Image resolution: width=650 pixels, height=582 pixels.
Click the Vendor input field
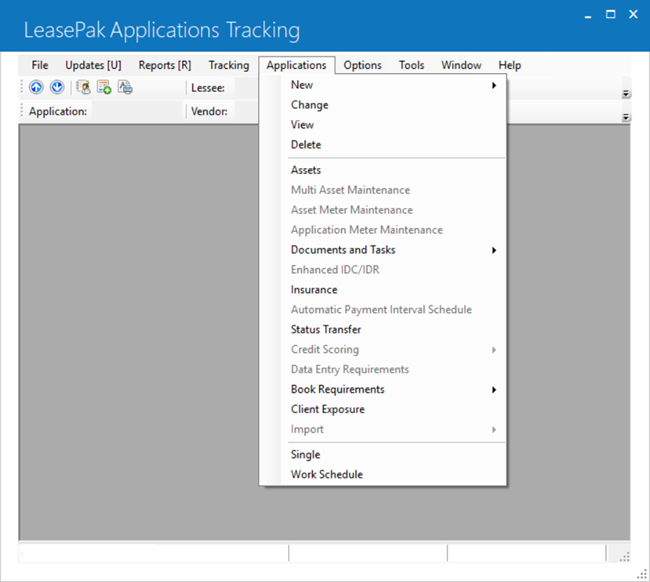247,111
